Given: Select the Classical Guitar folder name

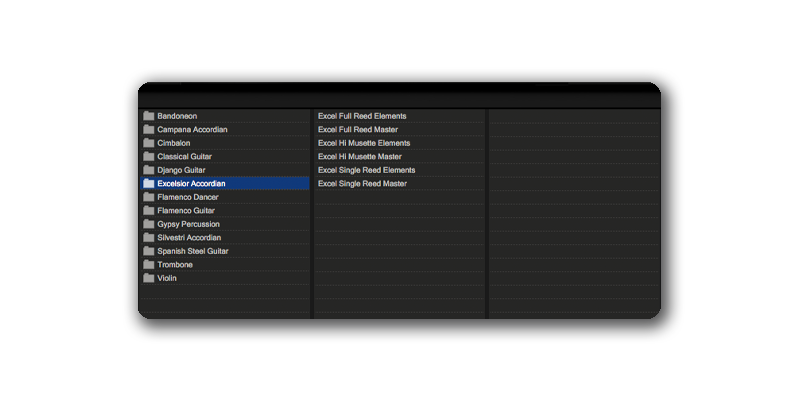Looking at the screenshot, I should [184, 157].
